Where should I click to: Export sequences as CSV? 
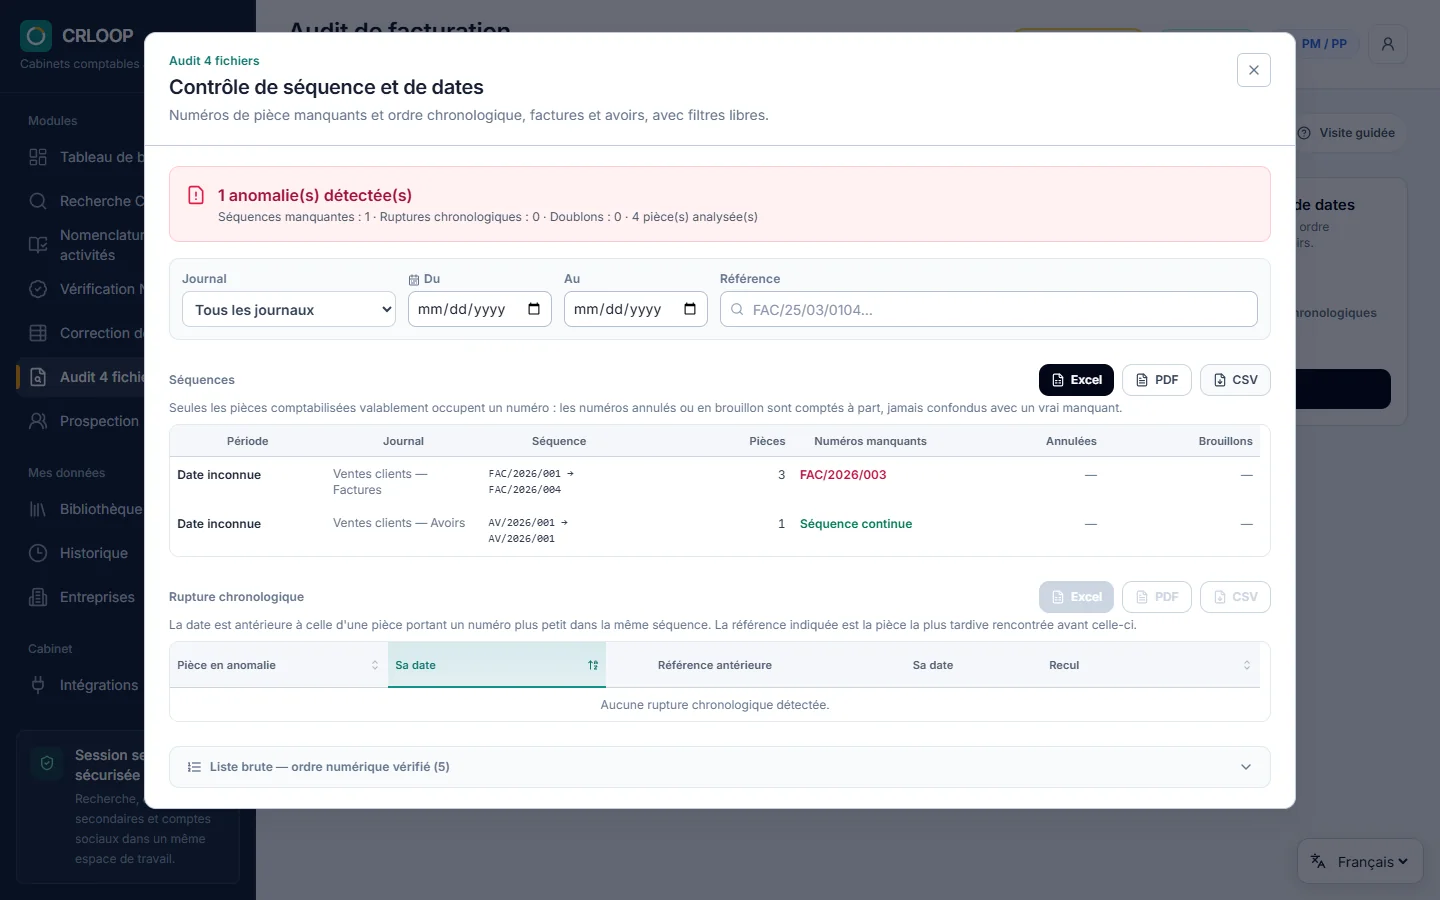pos(1235,380)
